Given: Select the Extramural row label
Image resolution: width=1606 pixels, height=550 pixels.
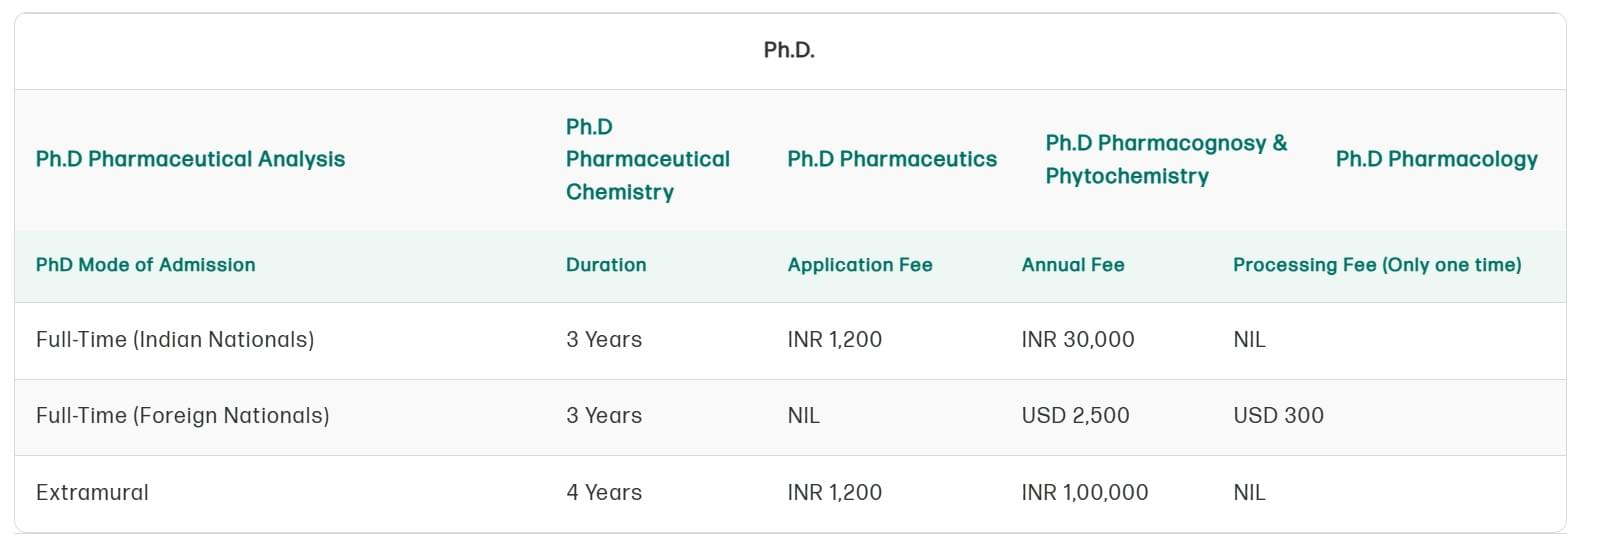Looking at the screenshot, I should (x=92, y=493).
